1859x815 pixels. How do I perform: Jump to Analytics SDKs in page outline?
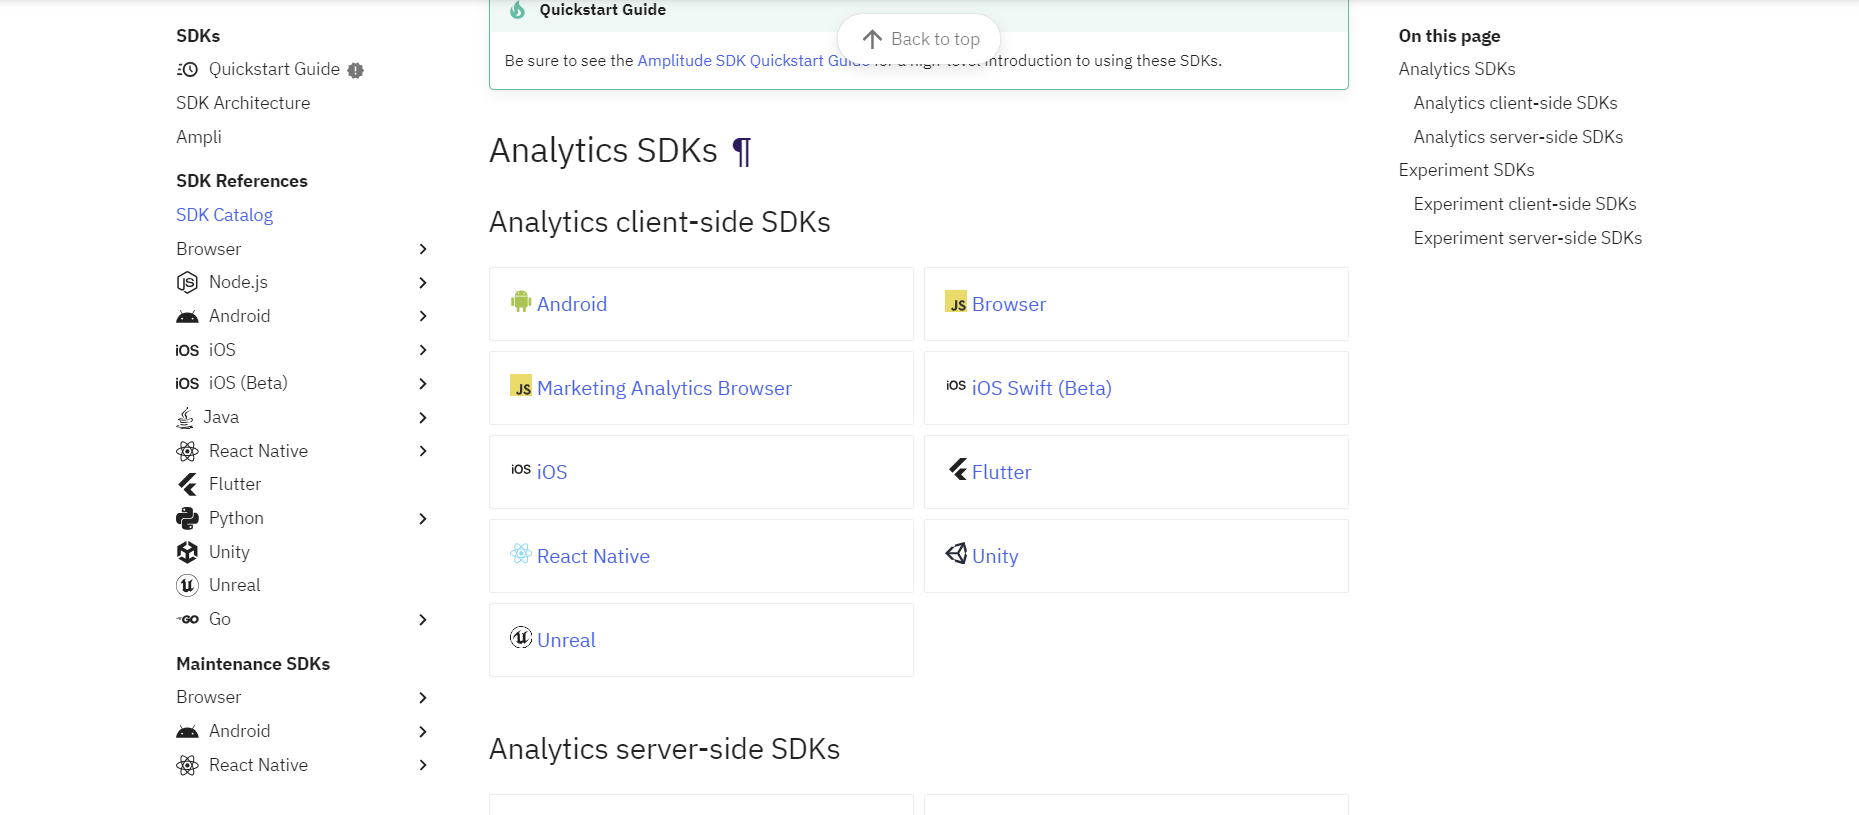click(1457, 69)
